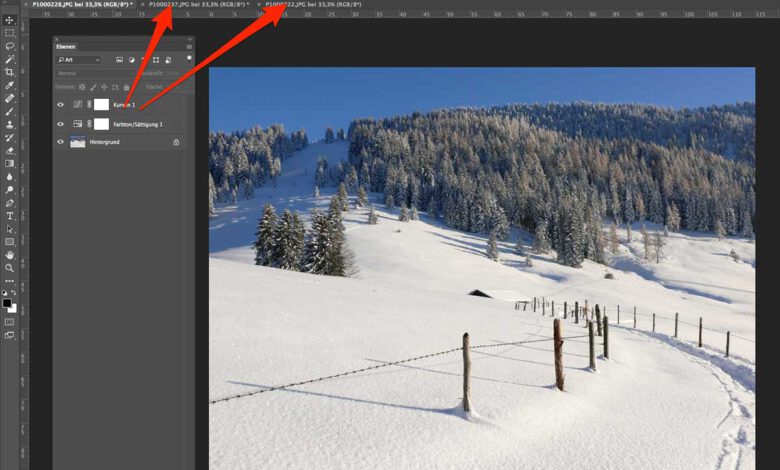Click the lock icon on Hintergrund layer

[x=176, y=142]
